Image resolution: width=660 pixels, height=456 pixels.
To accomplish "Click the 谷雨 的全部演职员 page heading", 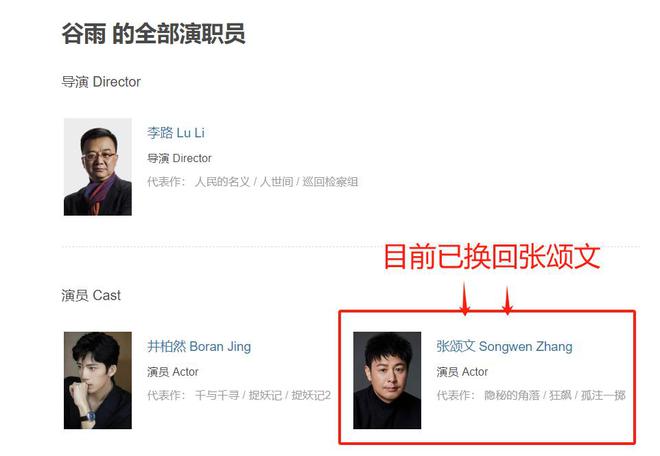I will point(154,34).
